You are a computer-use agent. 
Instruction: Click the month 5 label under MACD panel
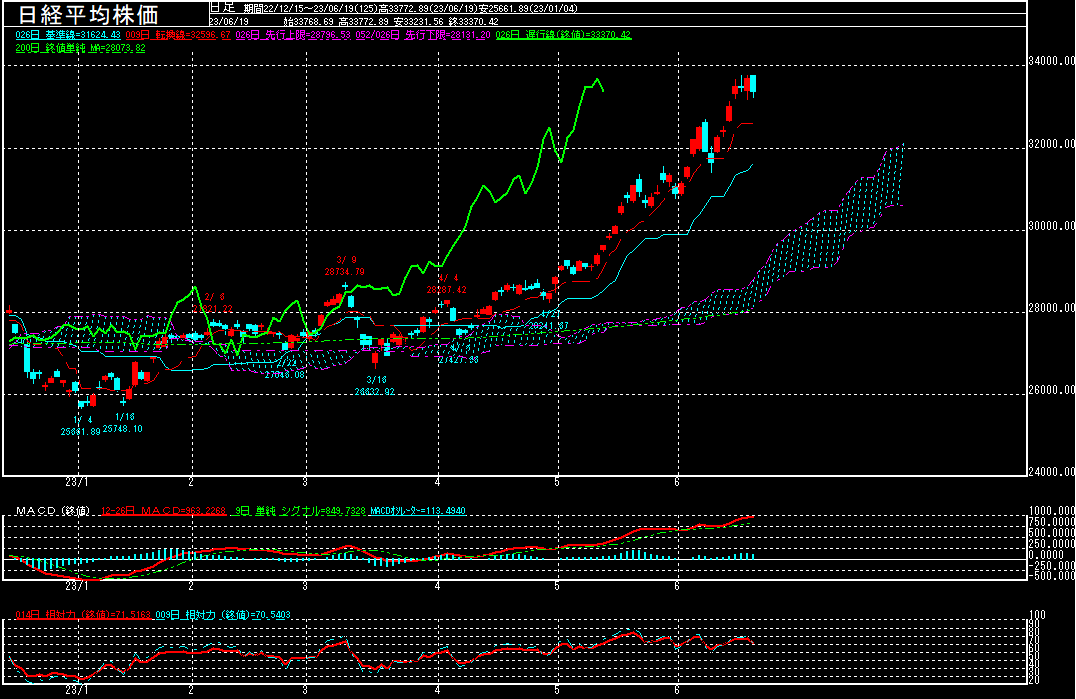tap(557, 587)
